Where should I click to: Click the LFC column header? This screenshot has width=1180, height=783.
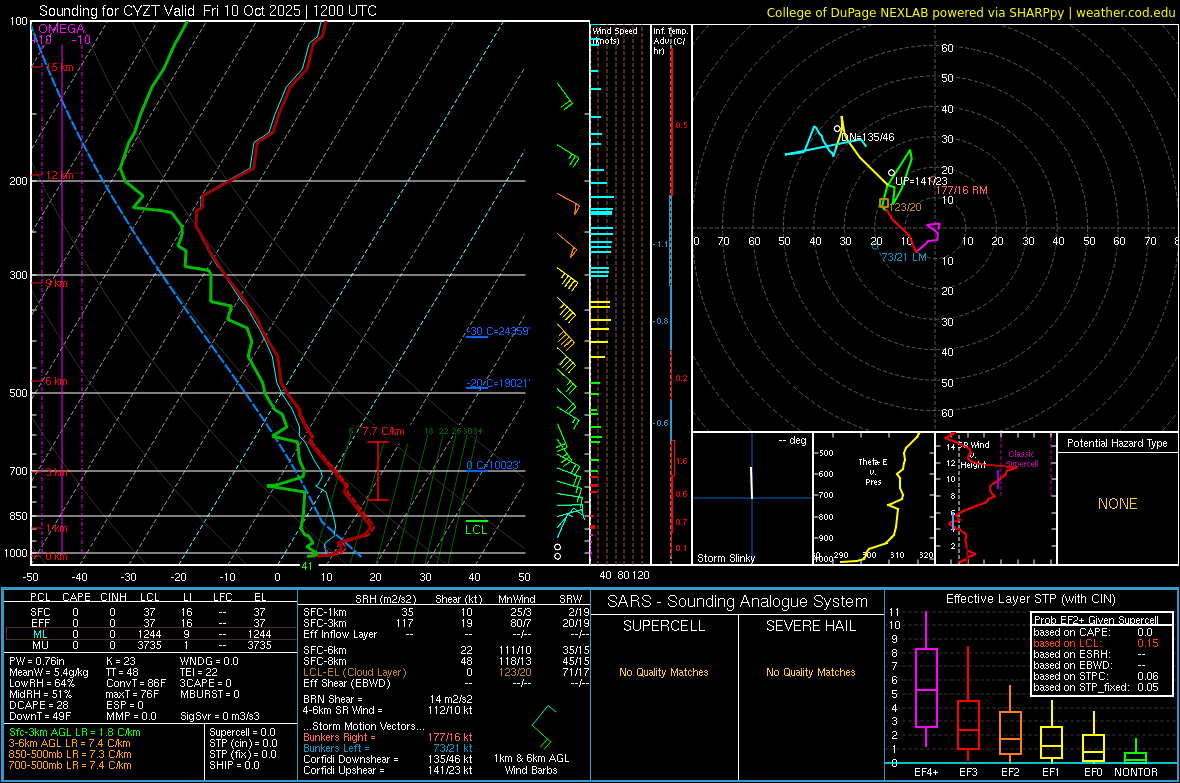pyautogui.click(x=223, y=597)
